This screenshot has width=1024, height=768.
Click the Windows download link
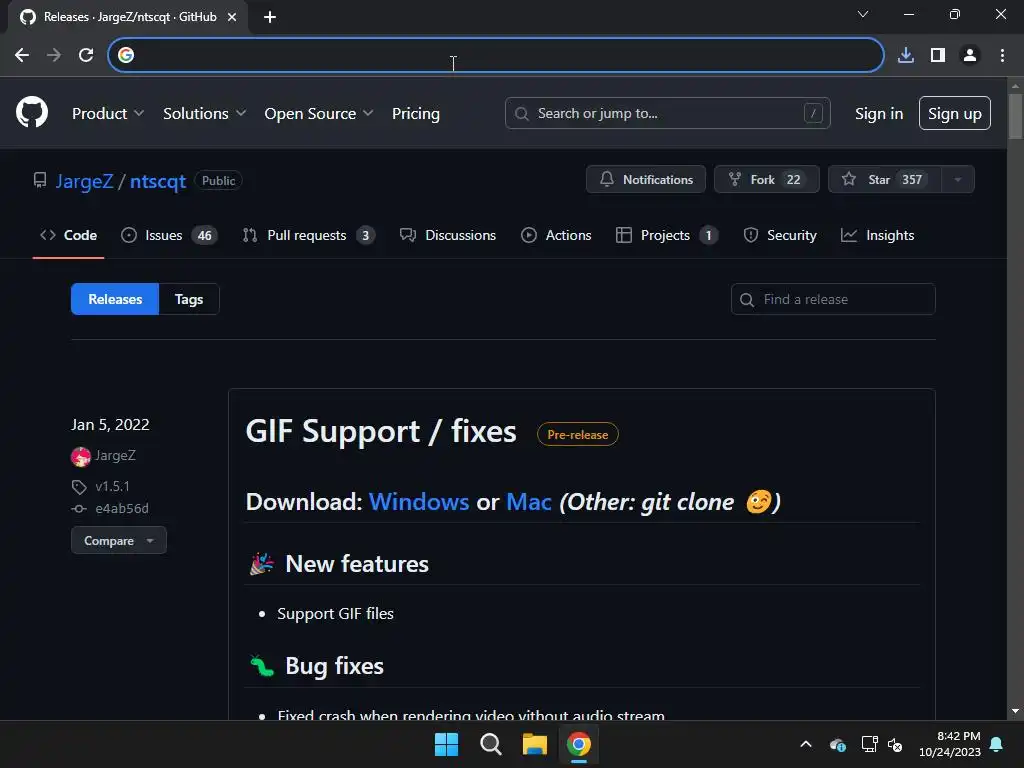[419, 502]
